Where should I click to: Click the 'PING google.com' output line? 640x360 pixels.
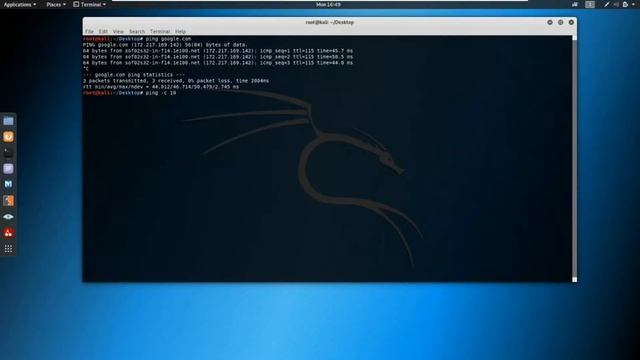(165, 45)
